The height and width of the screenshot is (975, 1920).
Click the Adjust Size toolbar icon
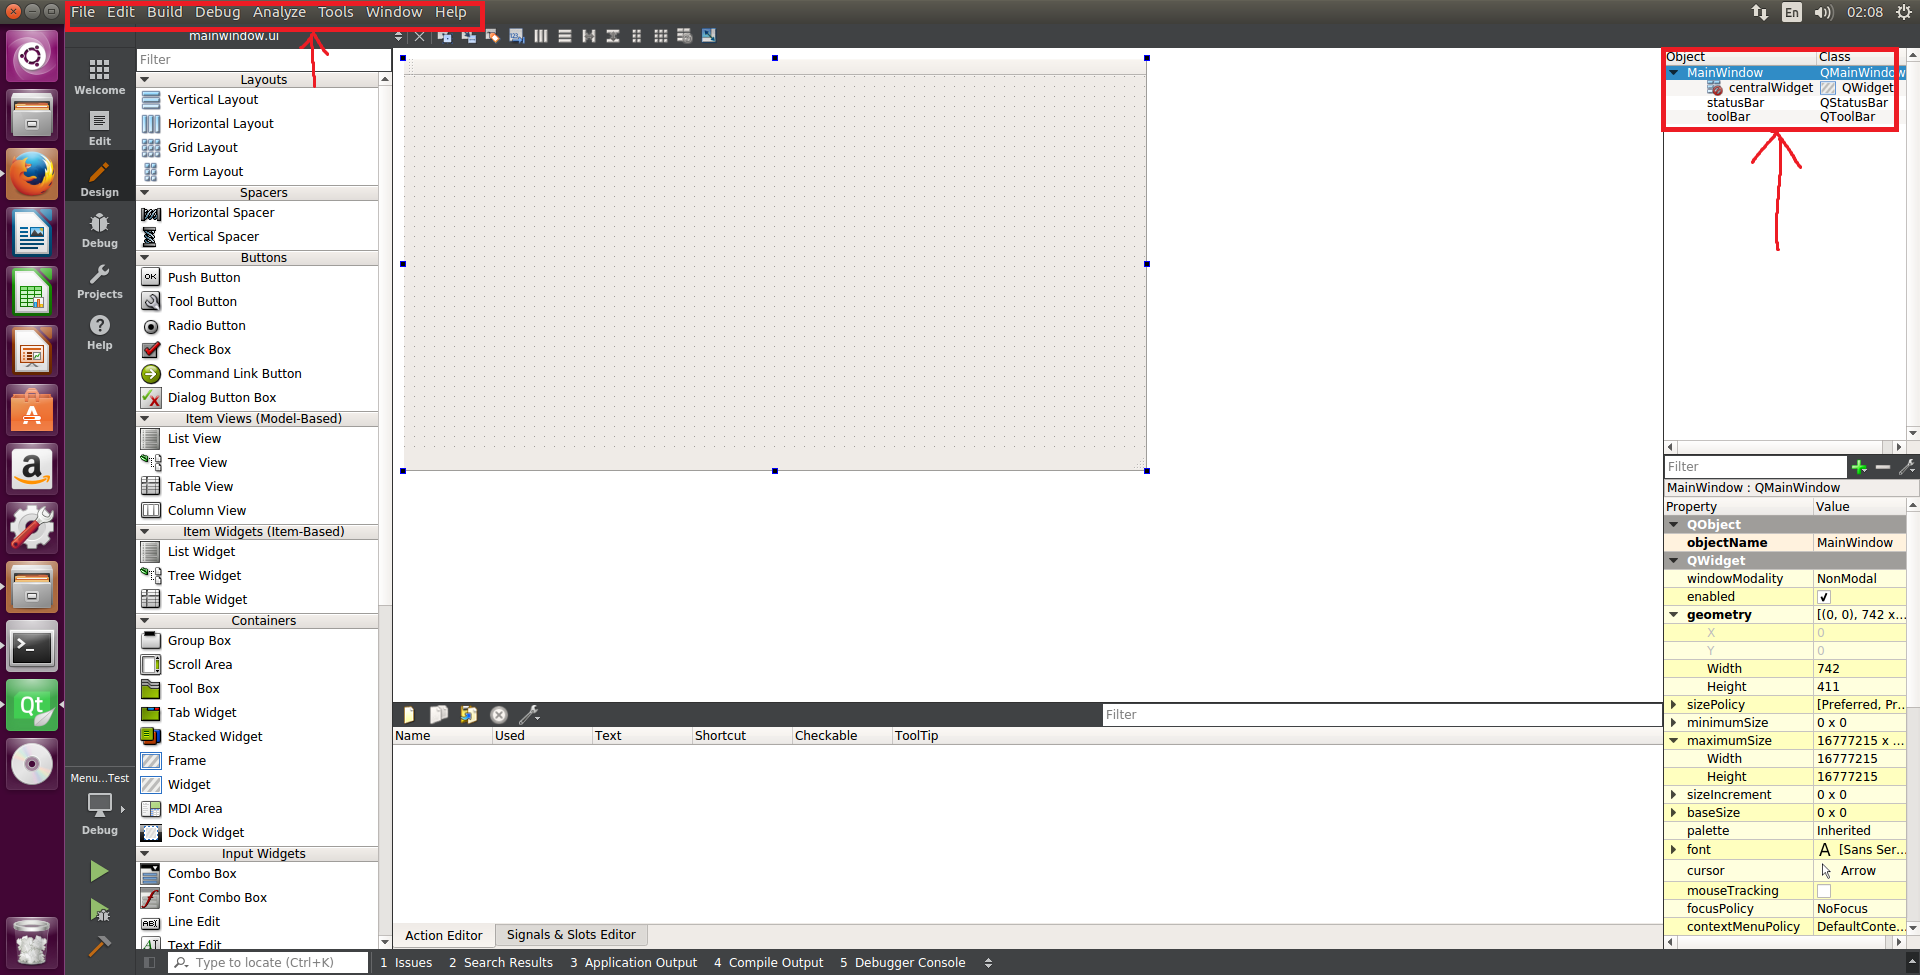pos(708,36)
